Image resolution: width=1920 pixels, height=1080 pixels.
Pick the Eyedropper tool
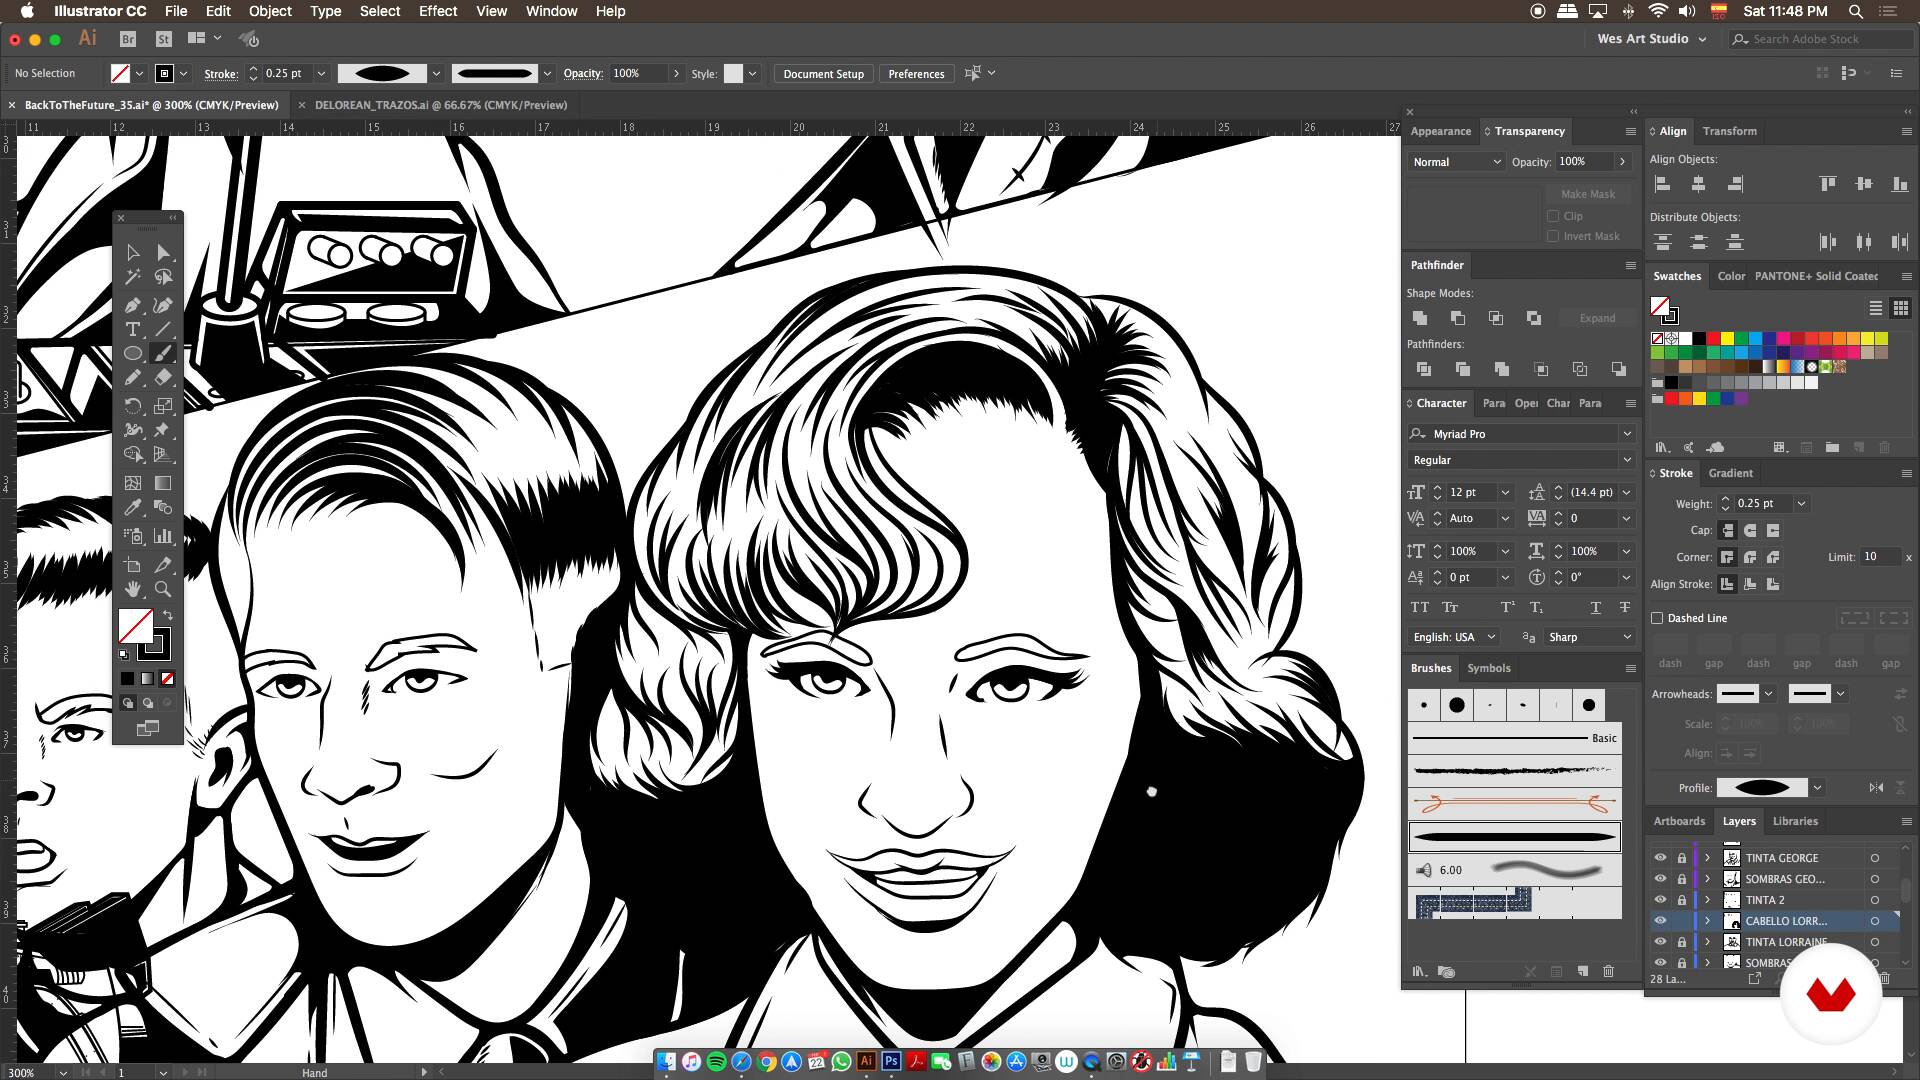point(132,508)
